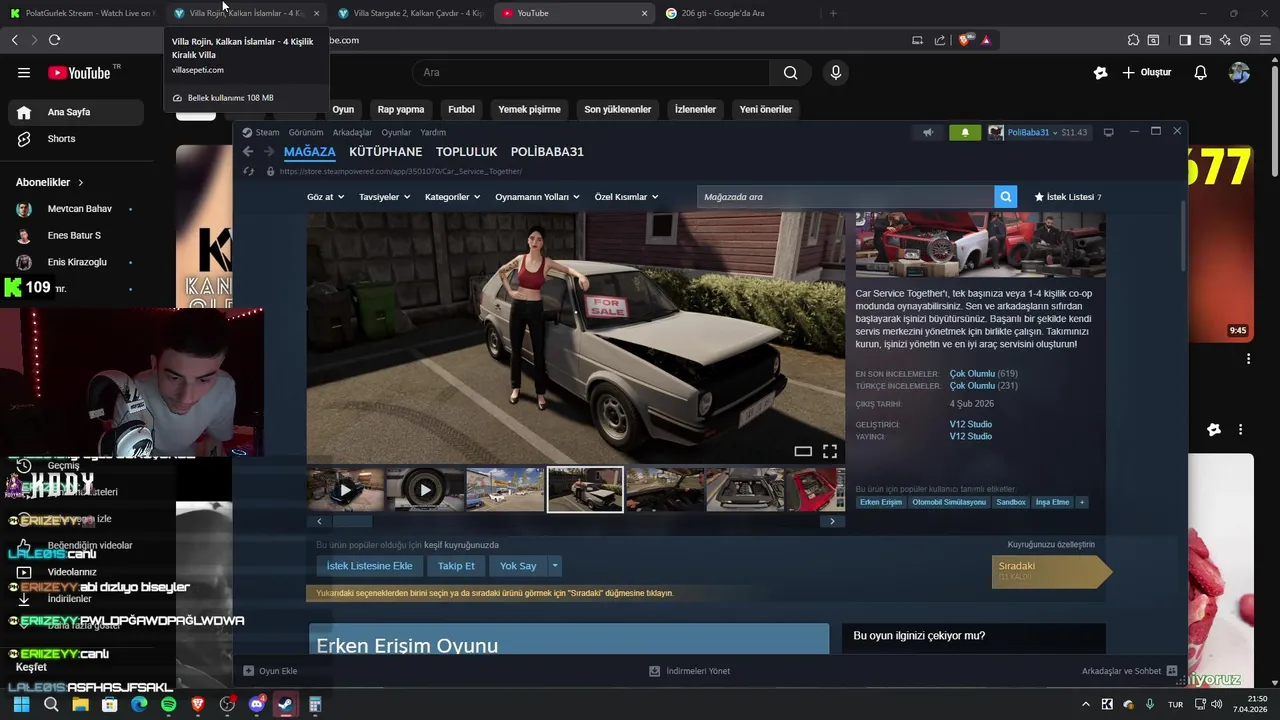Open browser extensions puzzle icon

(1133, 40)
